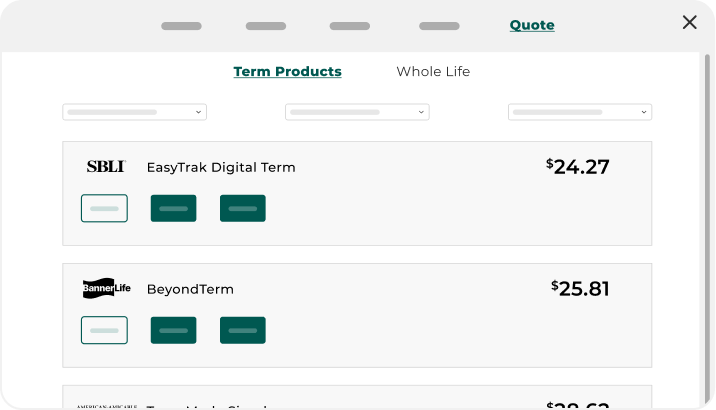Click the outlined button under EasyTrak Digital Term
This screenshot has width=716, height=410.
click(104, 208)
